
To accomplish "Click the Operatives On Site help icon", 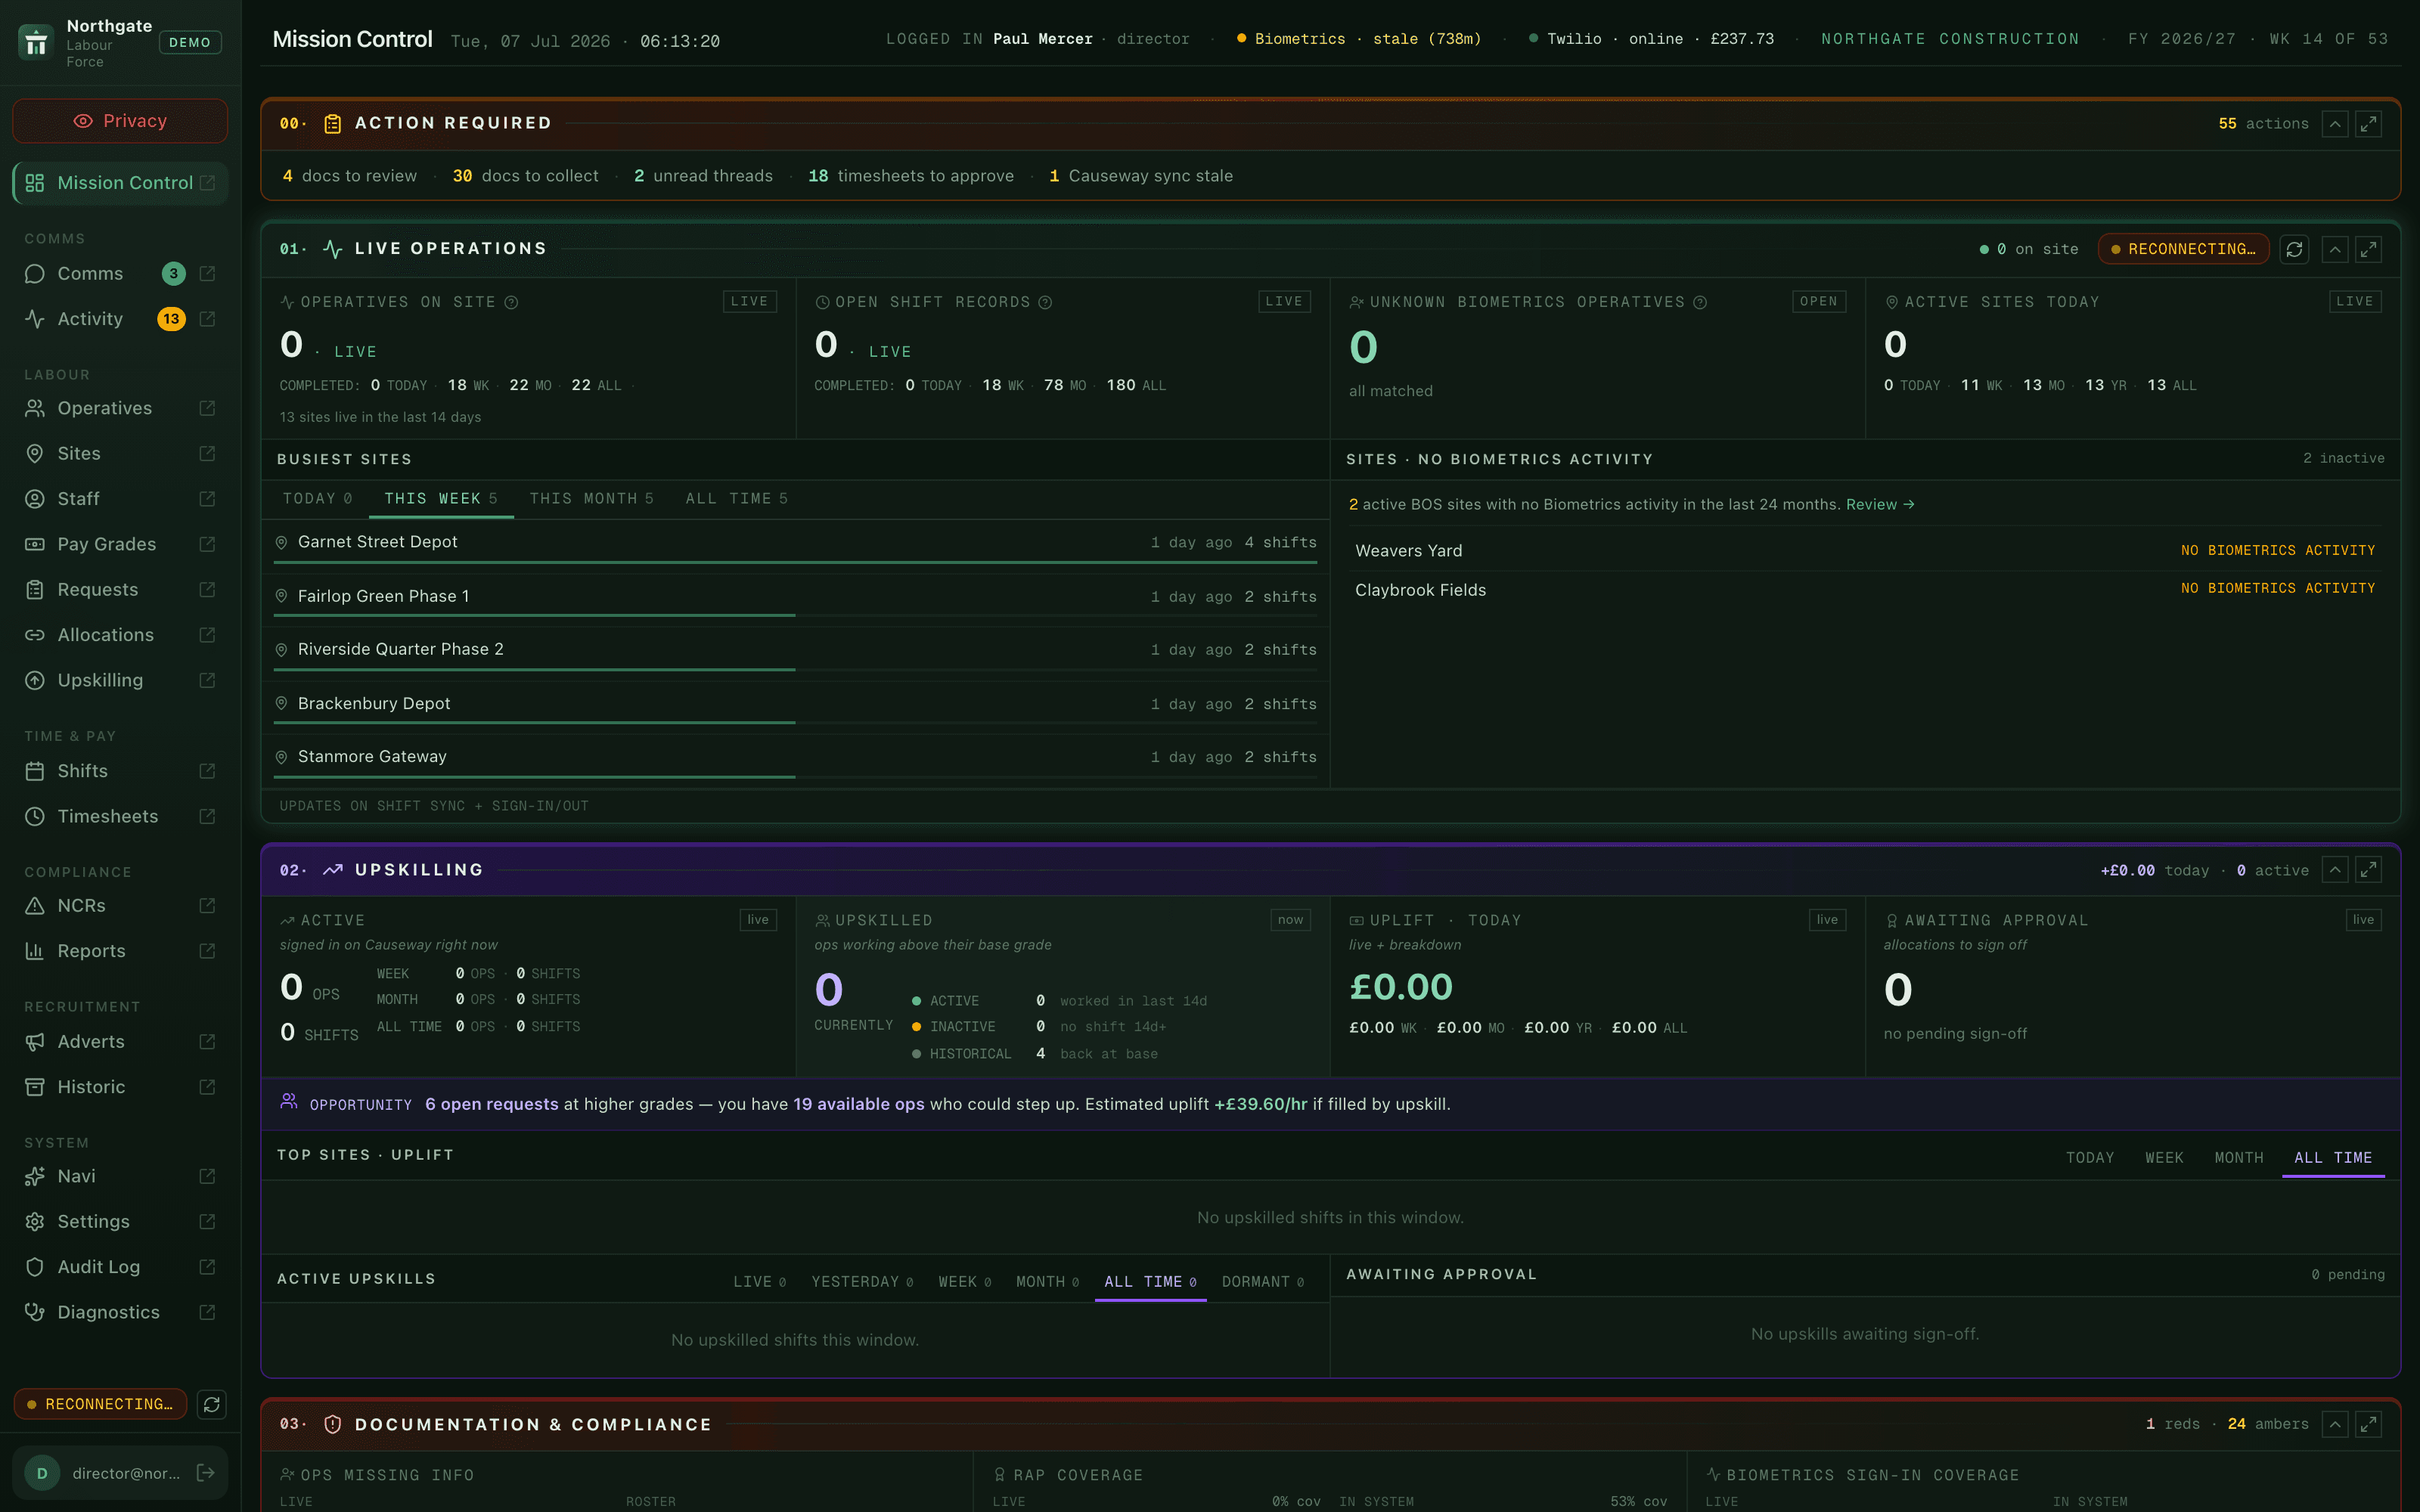I will (x=511, y=302).
